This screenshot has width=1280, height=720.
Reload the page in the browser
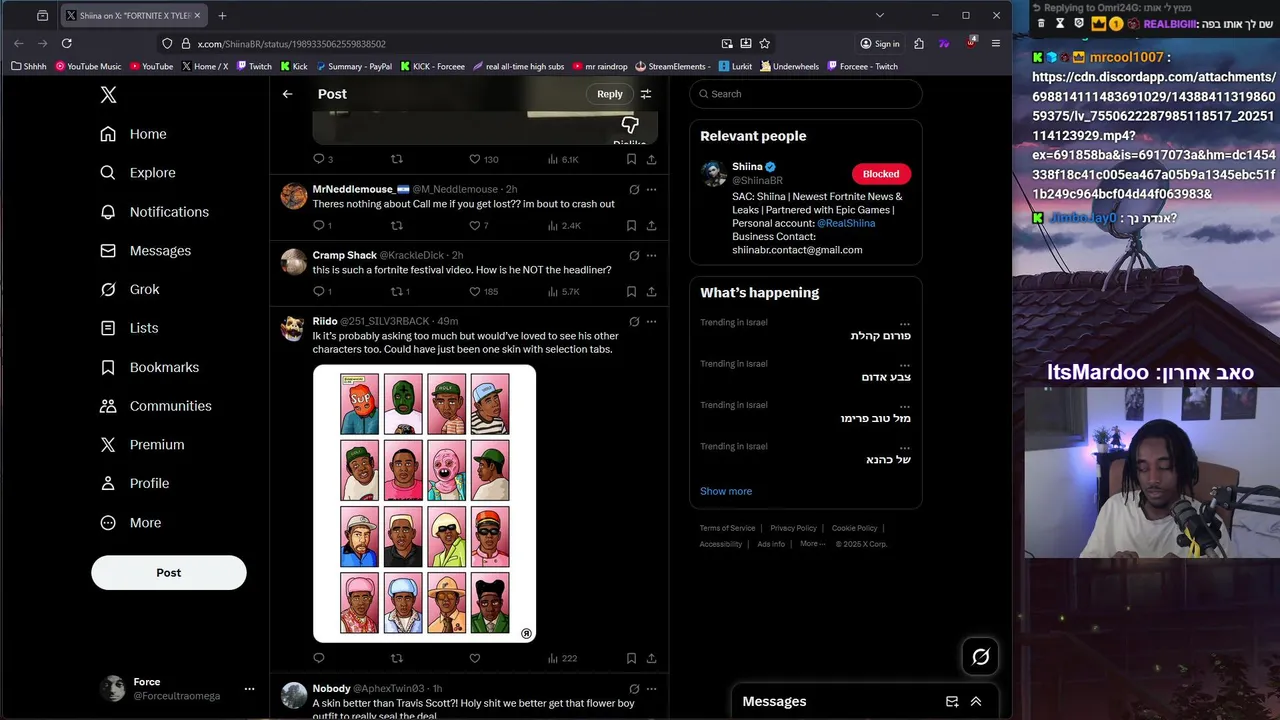[66, 44]
